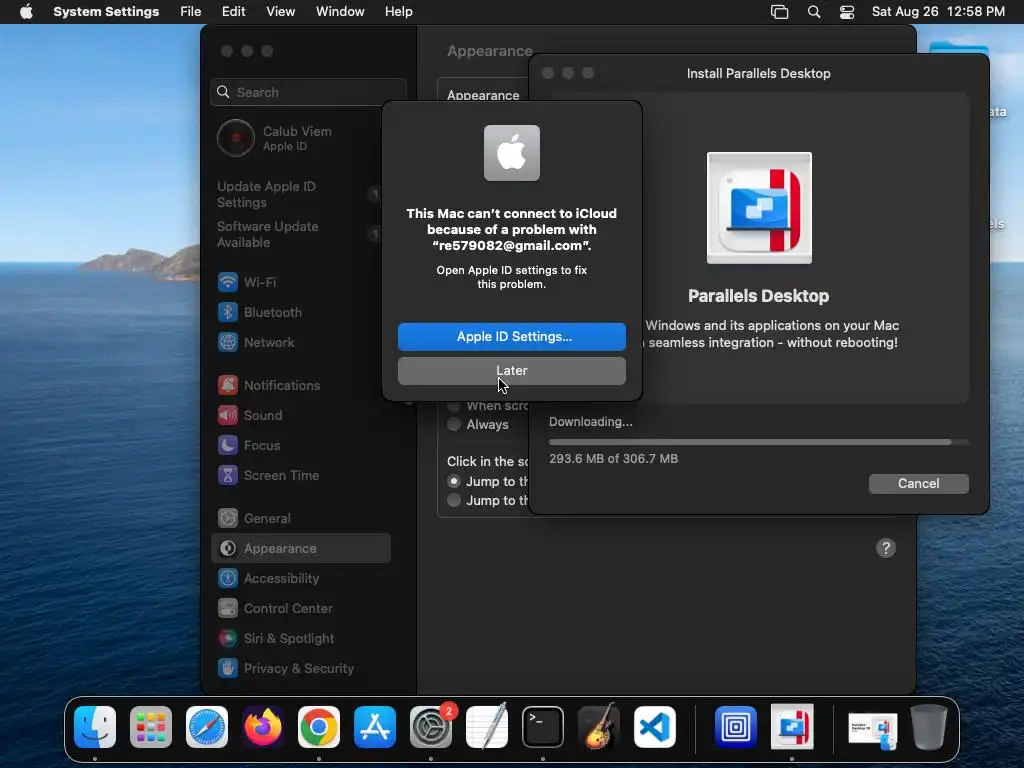Image resolution: width=1024 pixels, height=768 pixels.
Task: Open Network settings pane
Action: (300, 342)
